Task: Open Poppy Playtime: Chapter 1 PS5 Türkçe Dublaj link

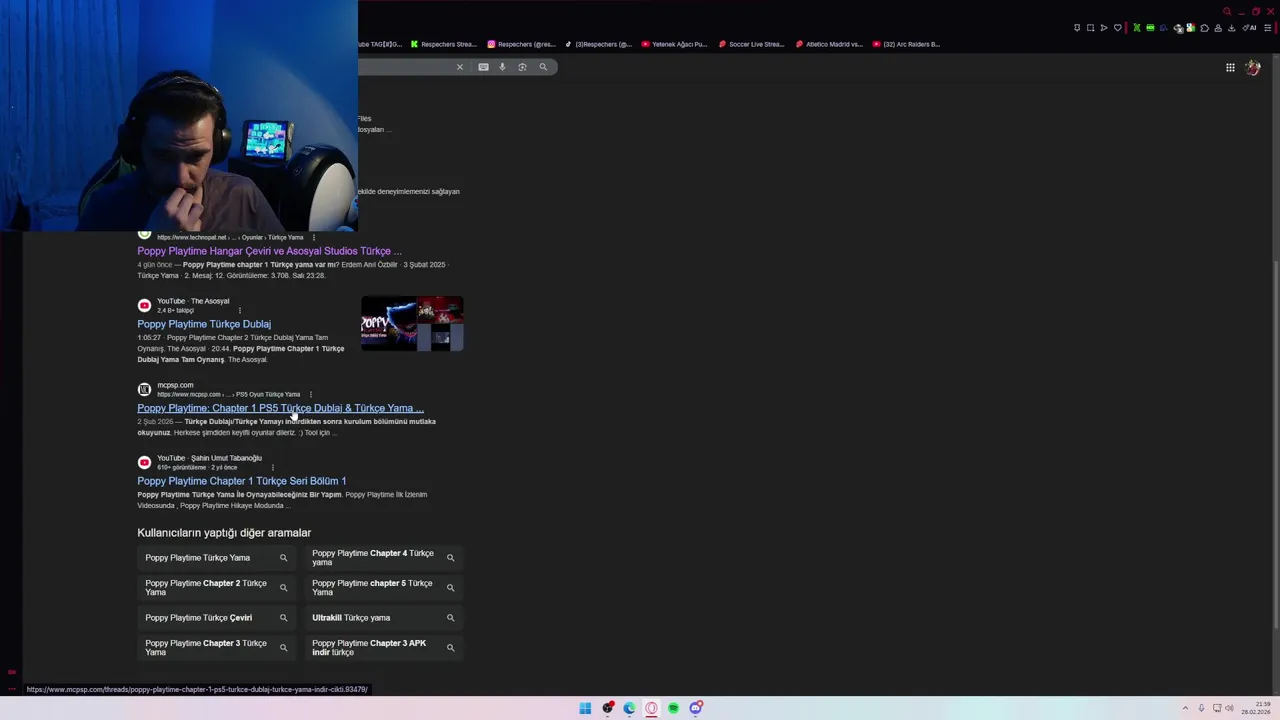Action: pos(280,408)
